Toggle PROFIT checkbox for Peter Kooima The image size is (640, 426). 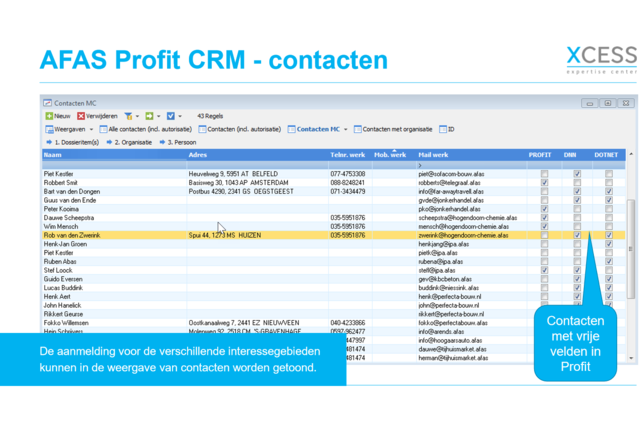[x=544, y=209]
